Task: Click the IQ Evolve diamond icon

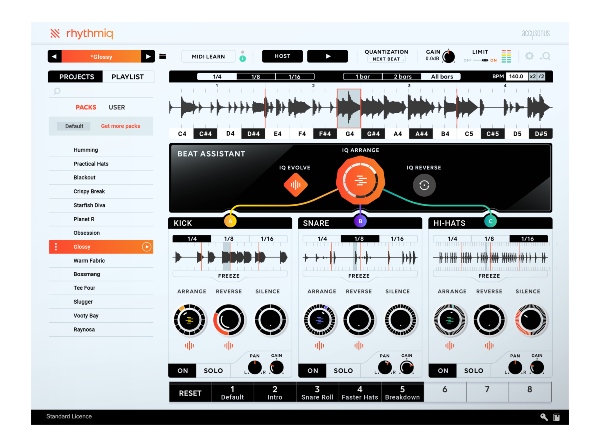Action: pos(295,185)
